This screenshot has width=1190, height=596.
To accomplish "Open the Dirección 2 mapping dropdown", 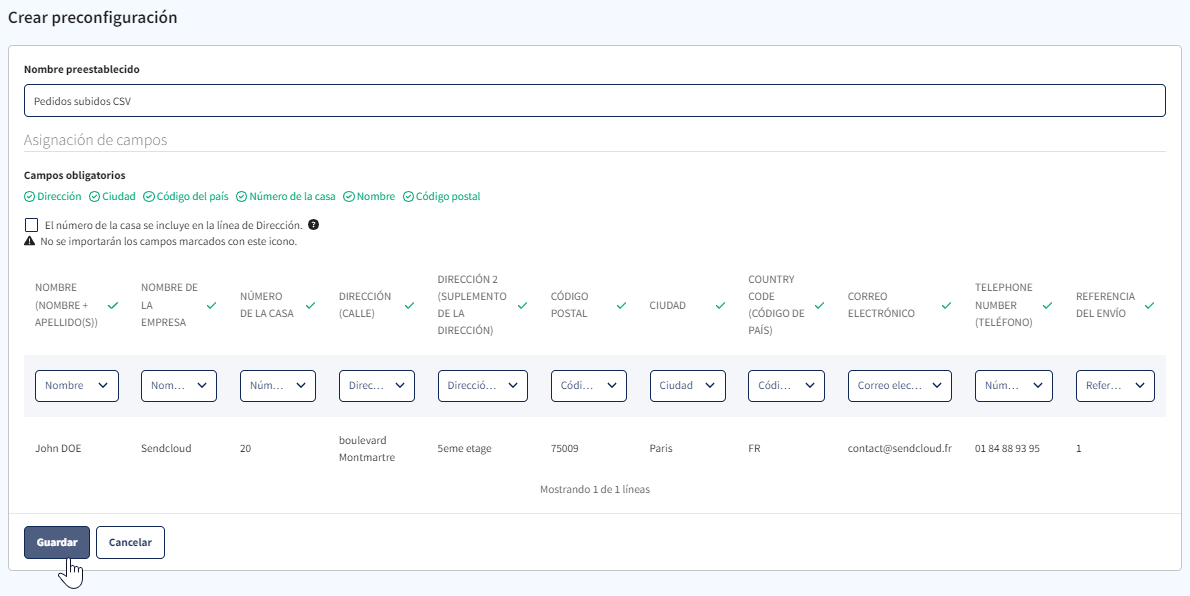I will (x=483, y=386).
